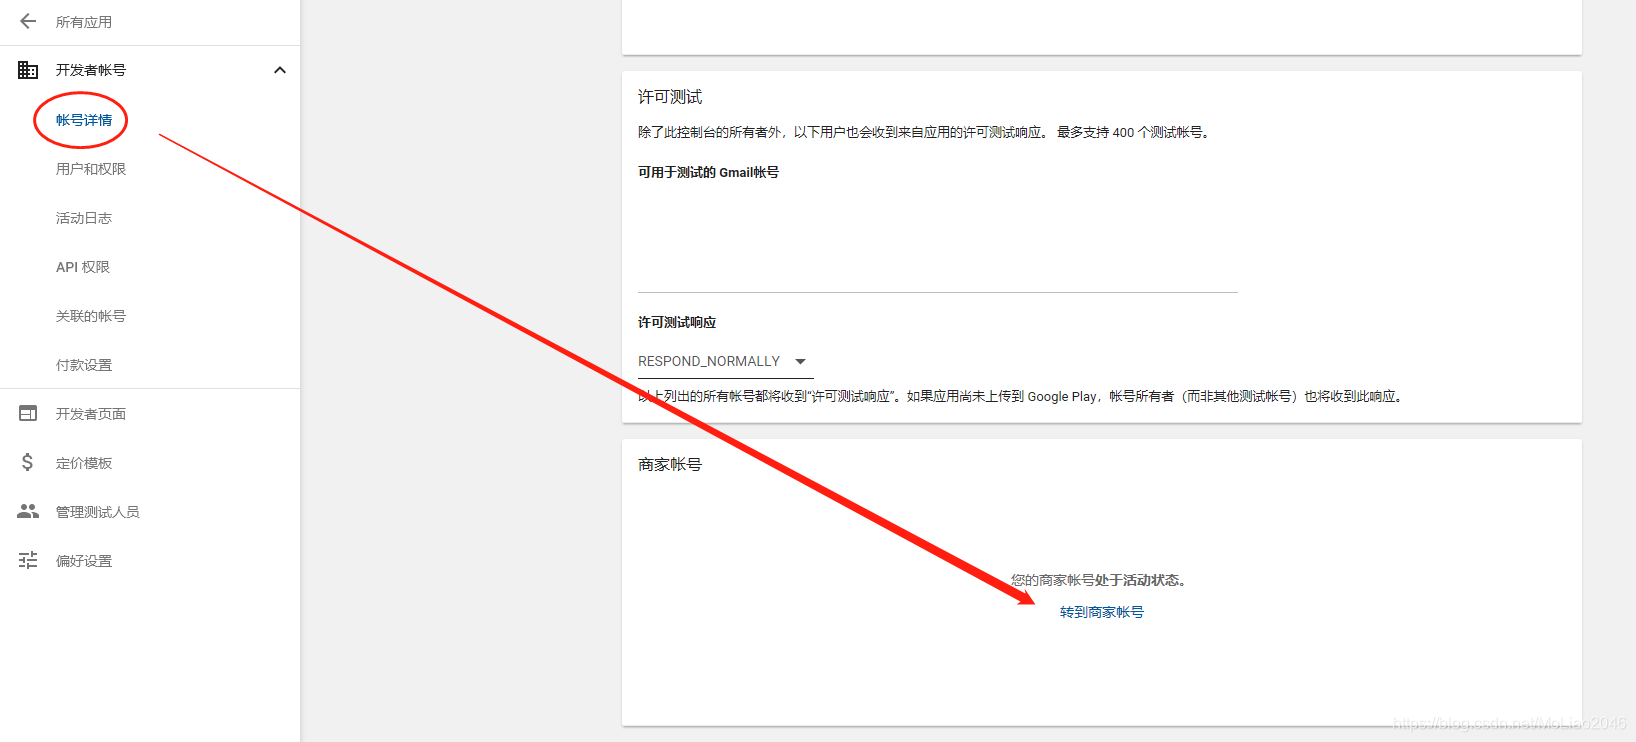Open 付款设置 menu item

(x=84, y=365)
